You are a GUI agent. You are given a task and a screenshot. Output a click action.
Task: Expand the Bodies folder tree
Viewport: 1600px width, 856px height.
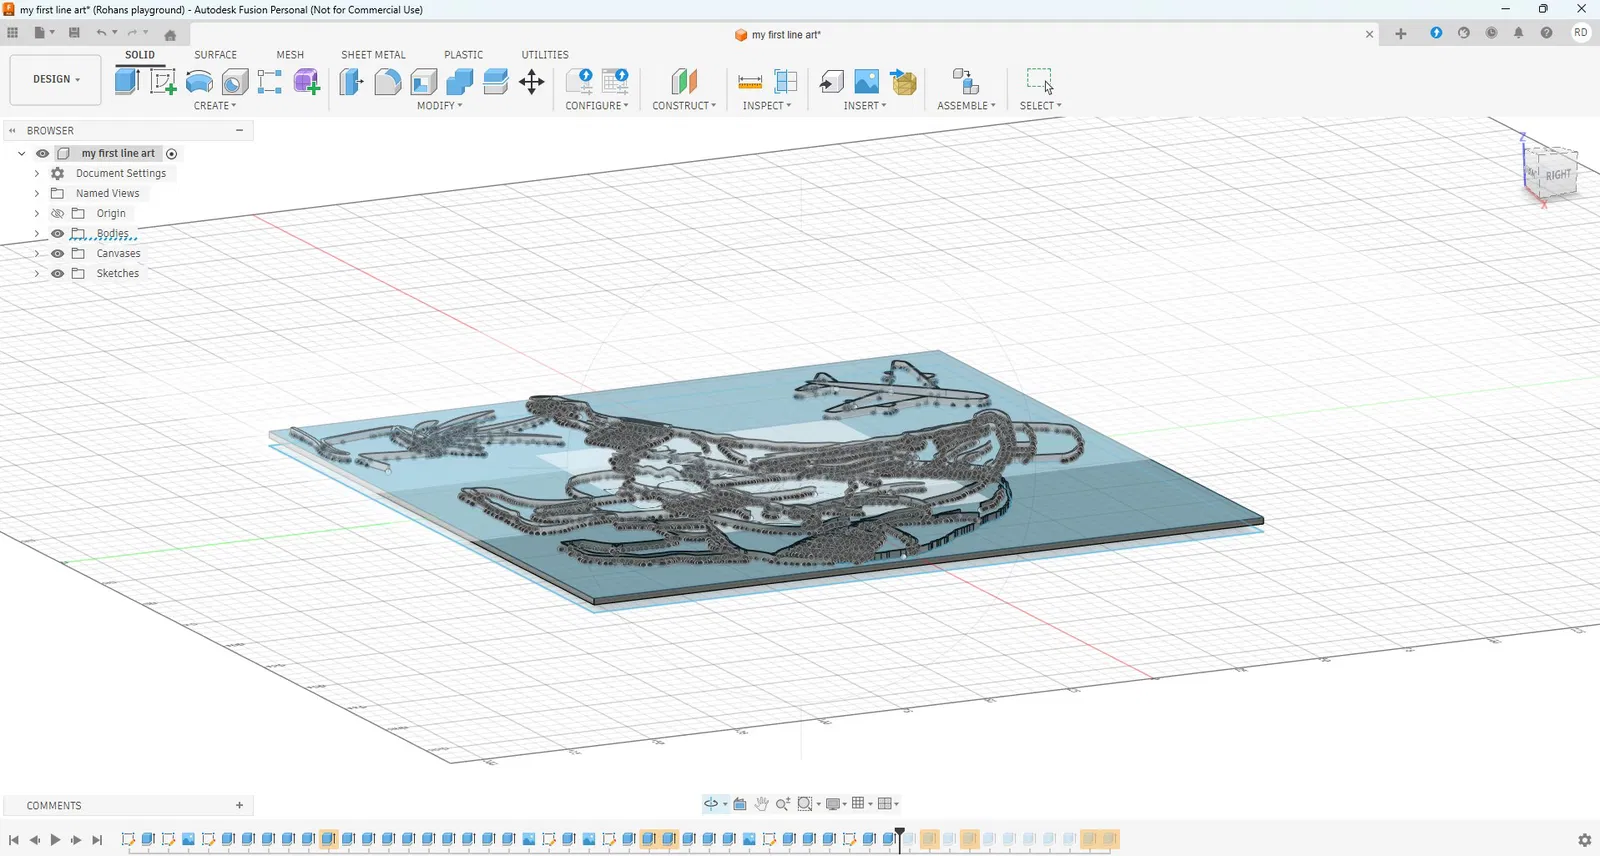click(37, 234)
